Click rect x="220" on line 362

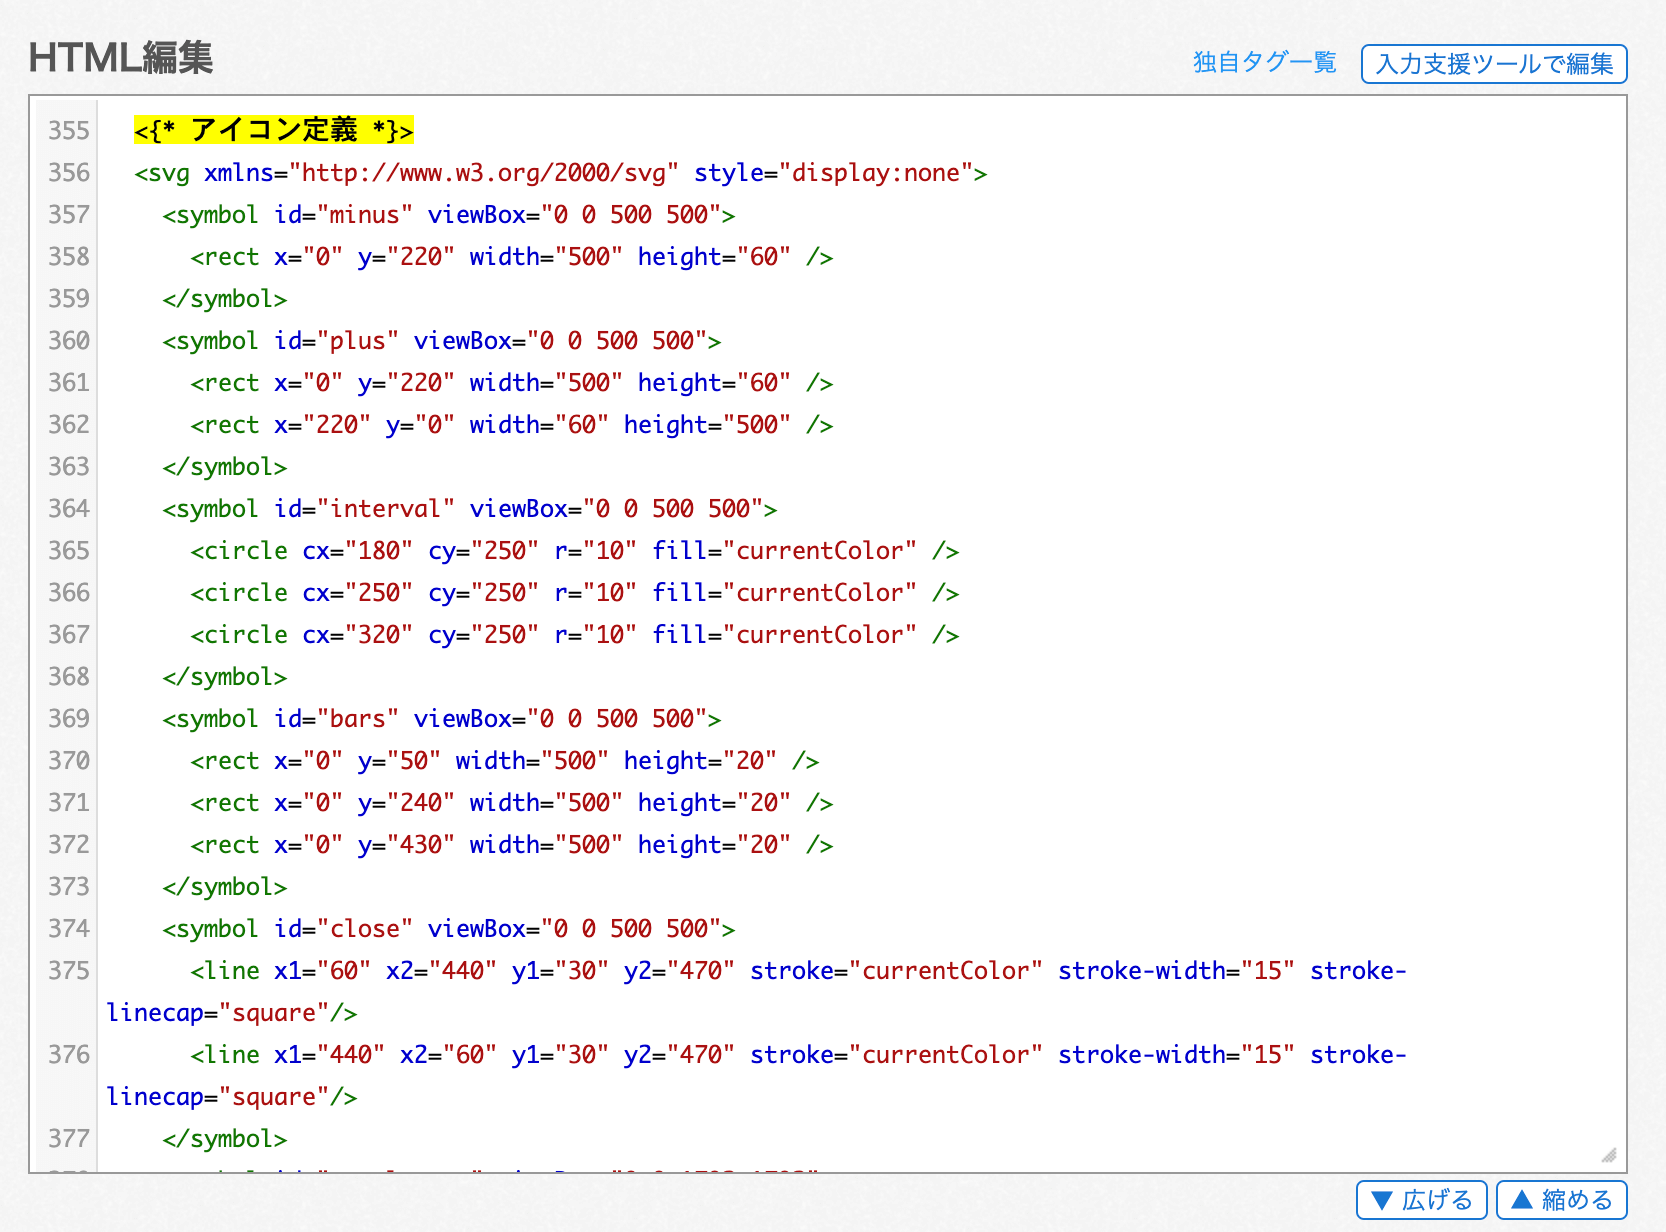coord(512,425)
